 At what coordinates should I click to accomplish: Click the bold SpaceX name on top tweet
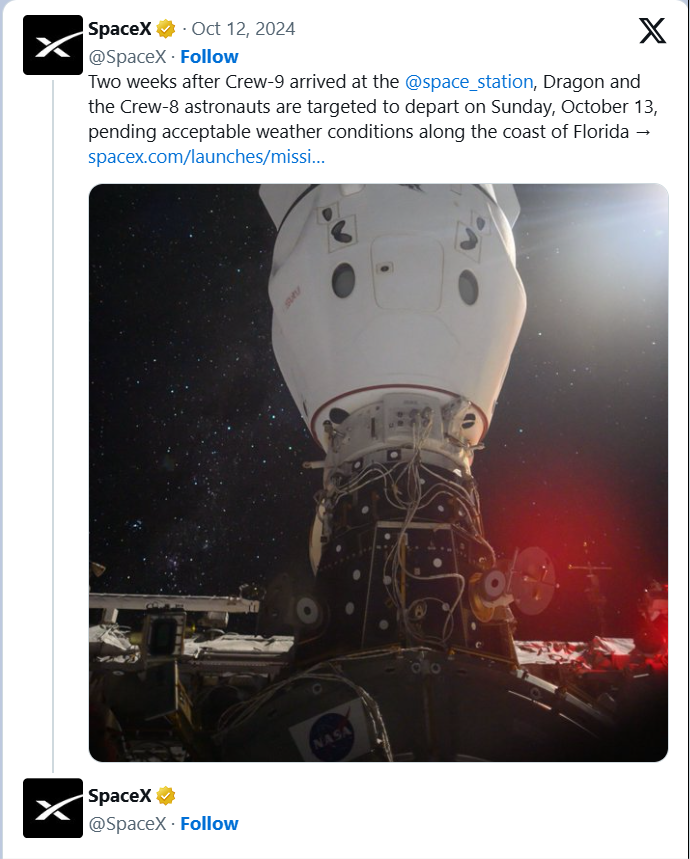point(119,29)
